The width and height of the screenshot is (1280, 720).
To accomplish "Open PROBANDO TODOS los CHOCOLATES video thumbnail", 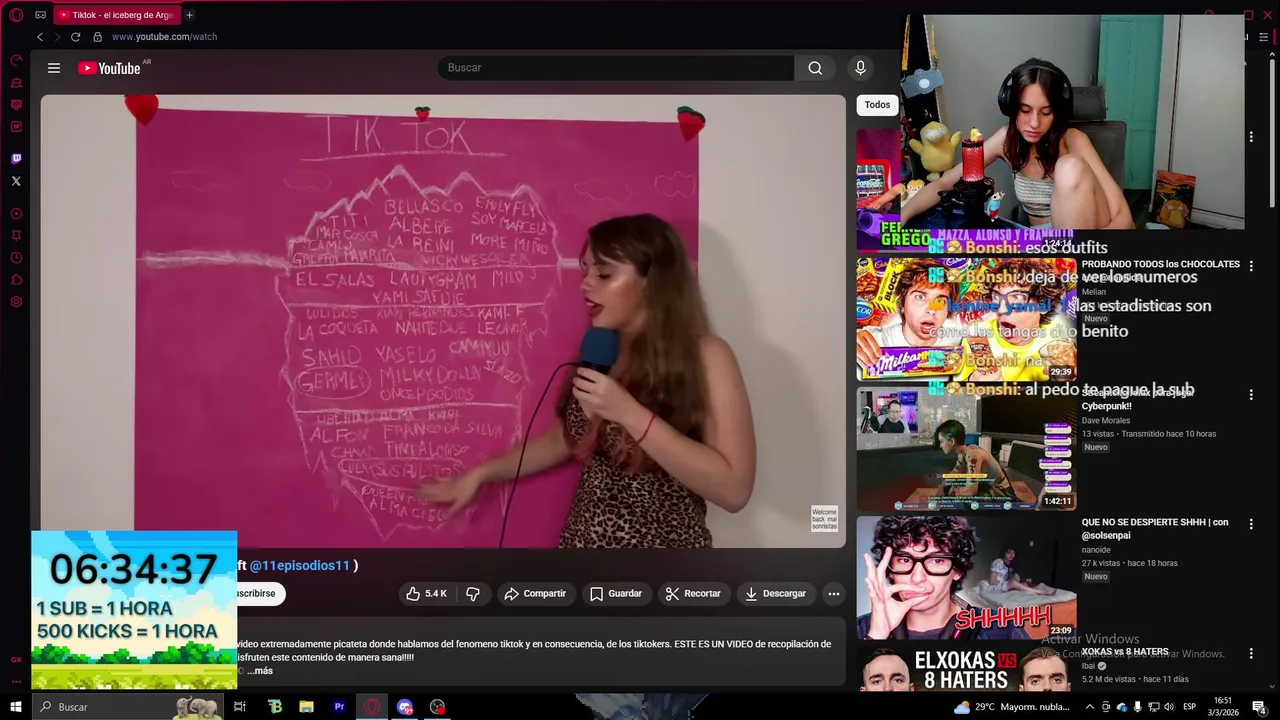I will (966, 319).
